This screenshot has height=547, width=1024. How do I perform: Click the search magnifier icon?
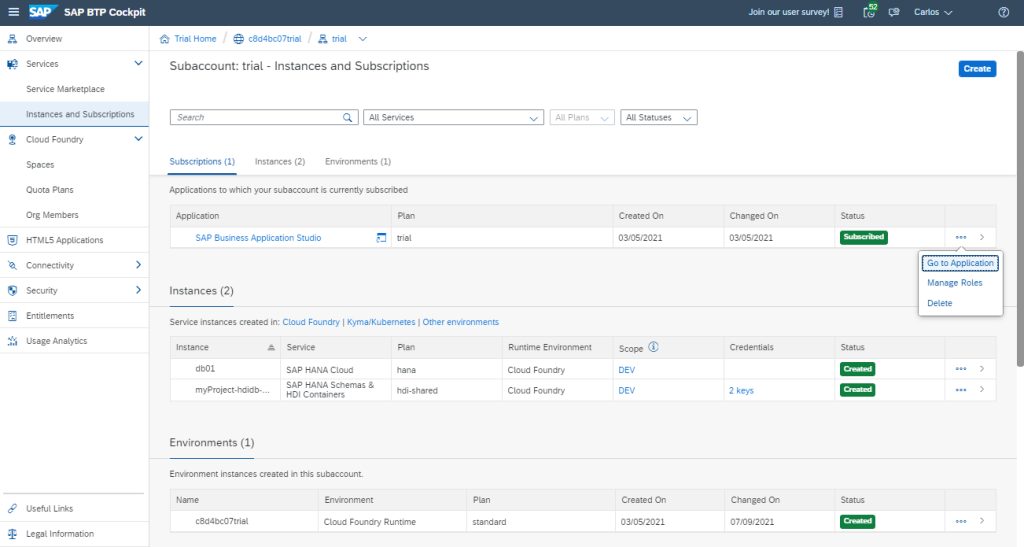tap(347, 117)
